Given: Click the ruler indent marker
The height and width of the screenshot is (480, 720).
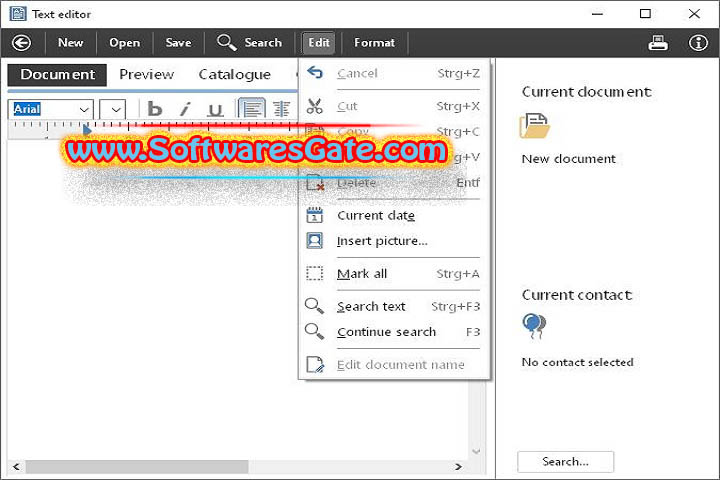Looking at the screenshot, I should tap(87, 130).
